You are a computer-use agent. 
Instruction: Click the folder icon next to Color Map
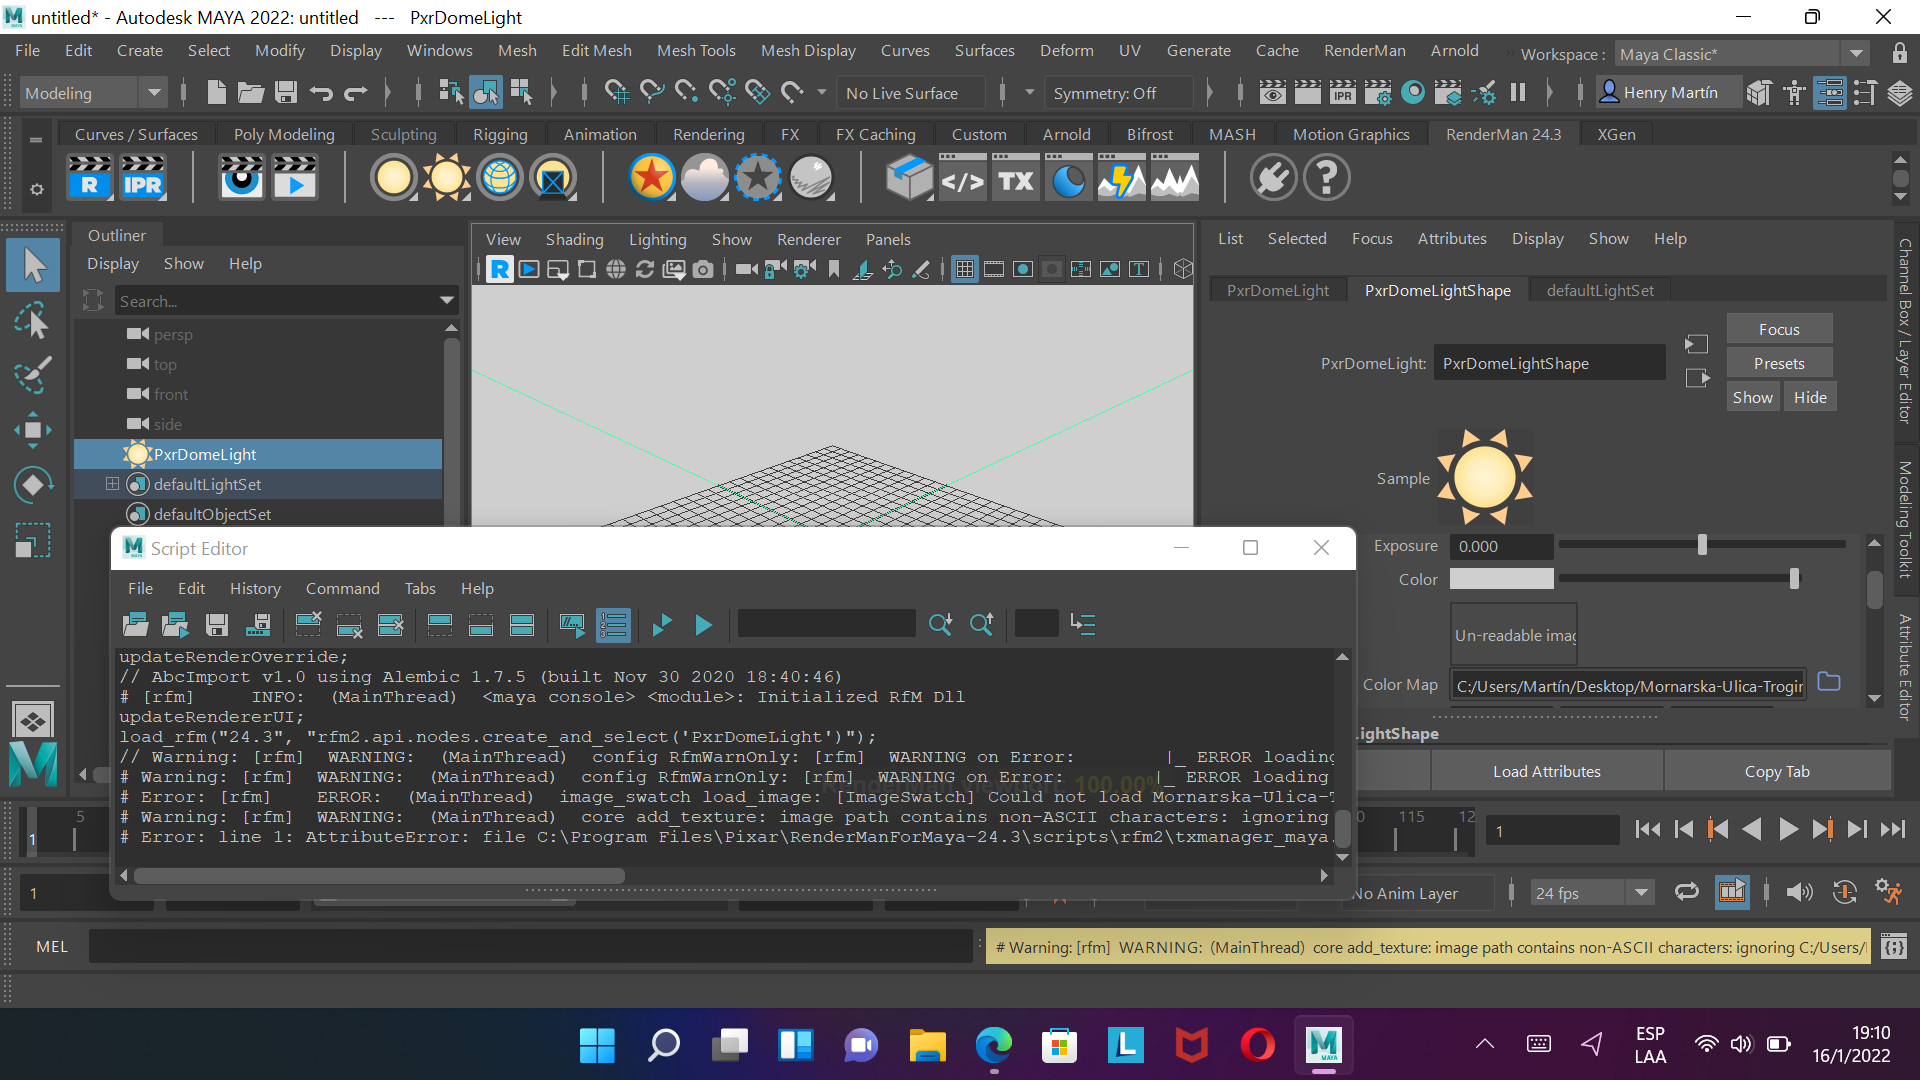click(x=1828, y=683)
